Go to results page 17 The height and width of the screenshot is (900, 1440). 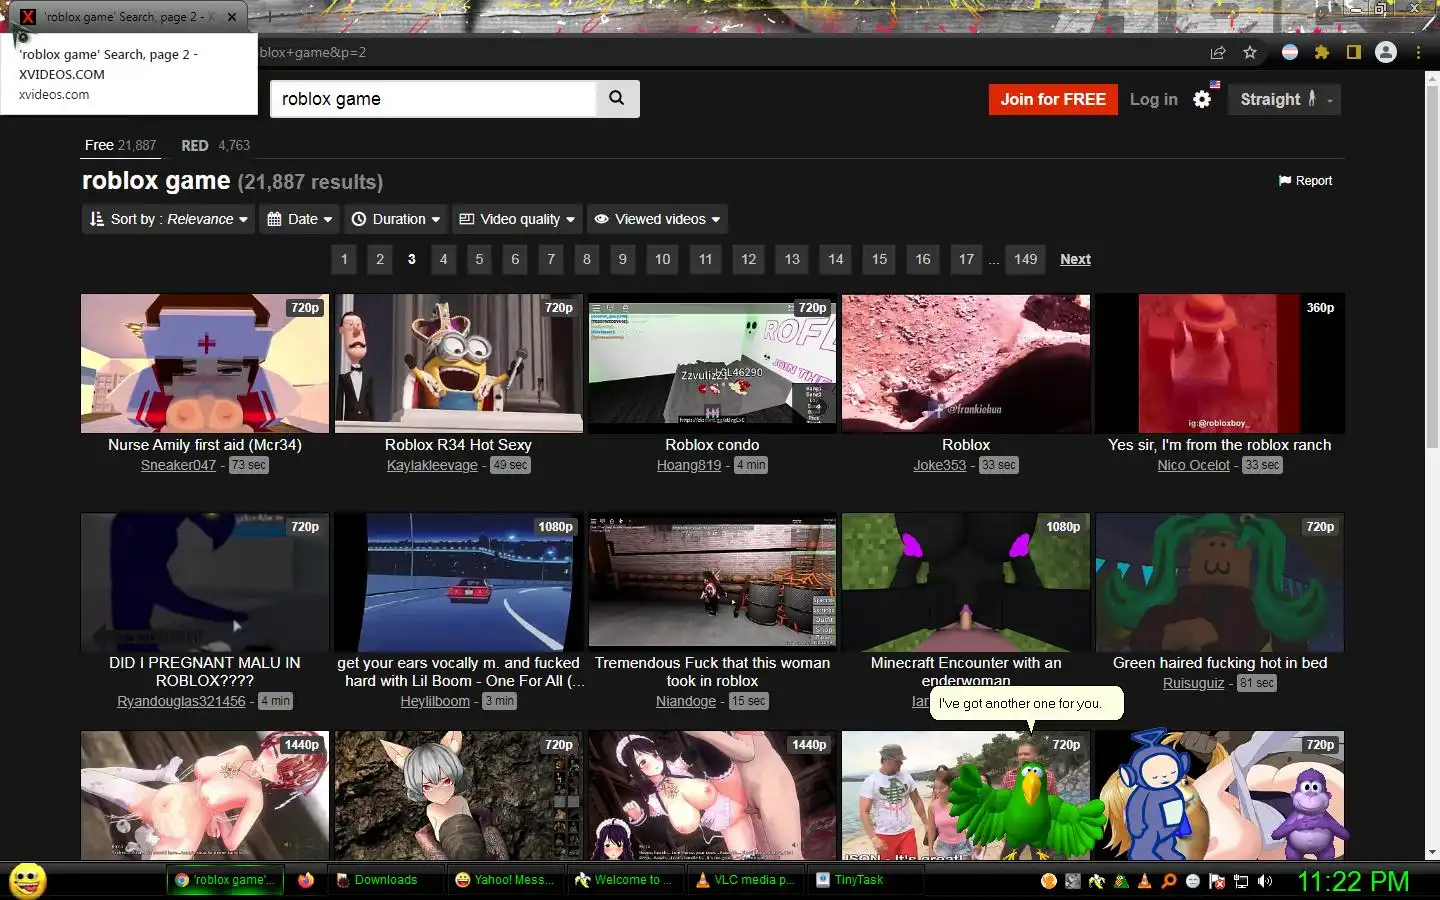pyautogui.click(x=967, y=259)
